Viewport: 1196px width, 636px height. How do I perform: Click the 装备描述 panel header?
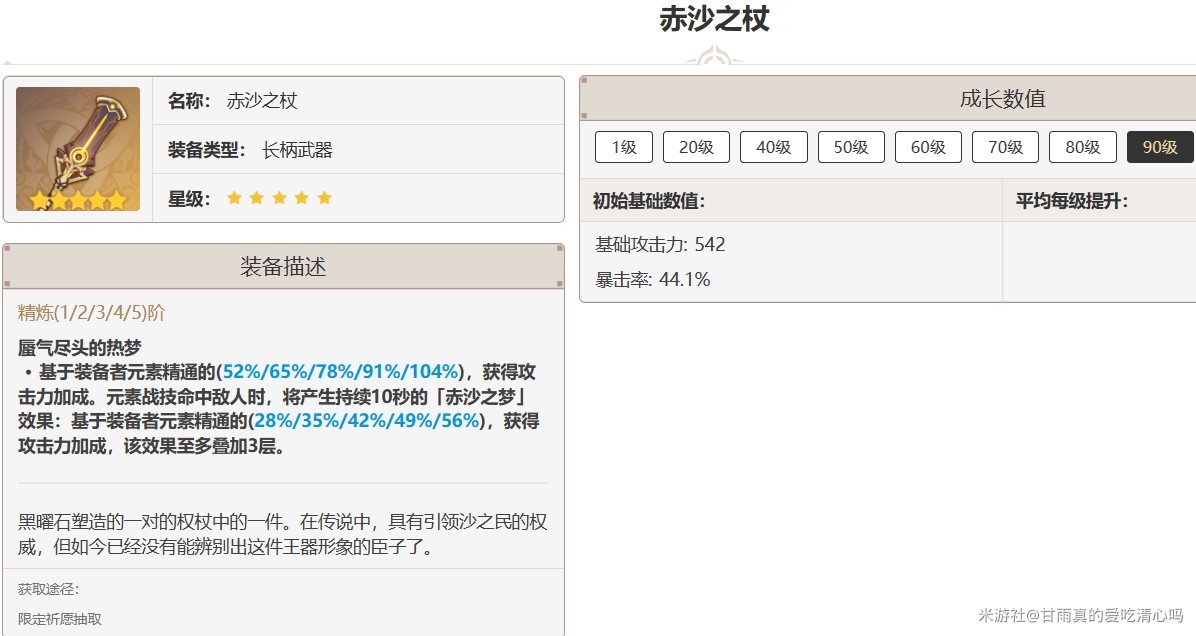(x=283, y=266)
